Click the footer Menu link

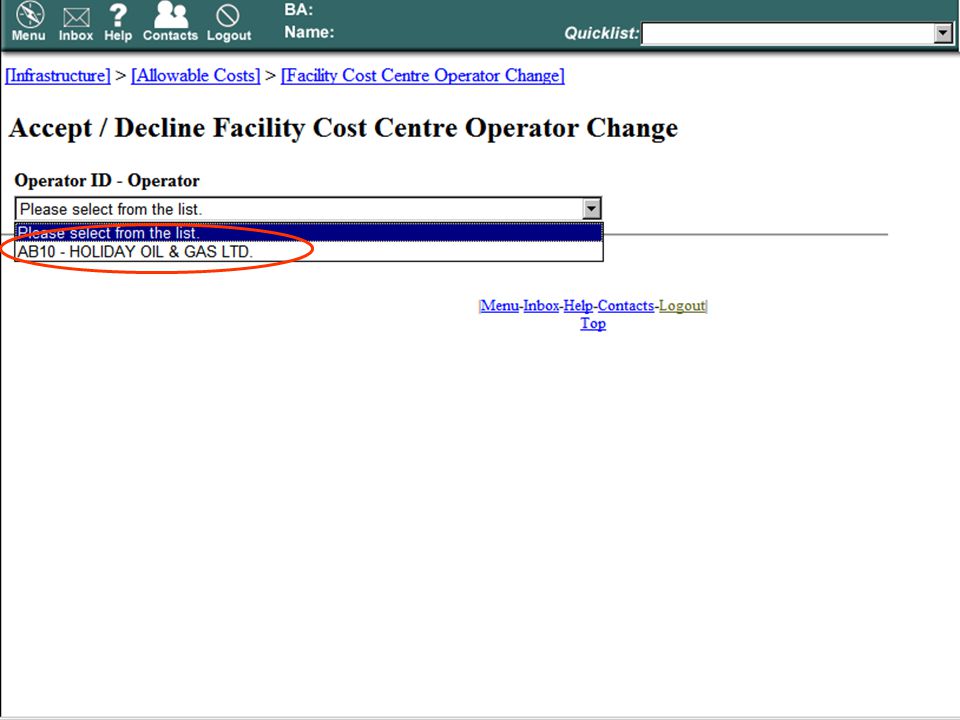[x=500, y=306]
